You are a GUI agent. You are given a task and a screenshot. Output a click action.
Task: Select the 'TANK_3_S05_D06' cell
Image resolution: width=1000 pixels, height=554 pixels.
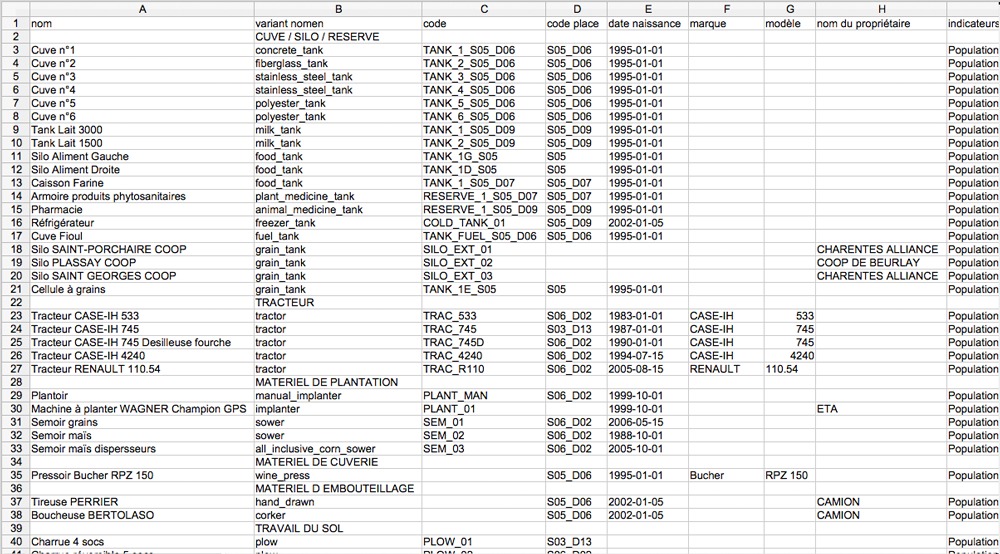coord(483,77)
